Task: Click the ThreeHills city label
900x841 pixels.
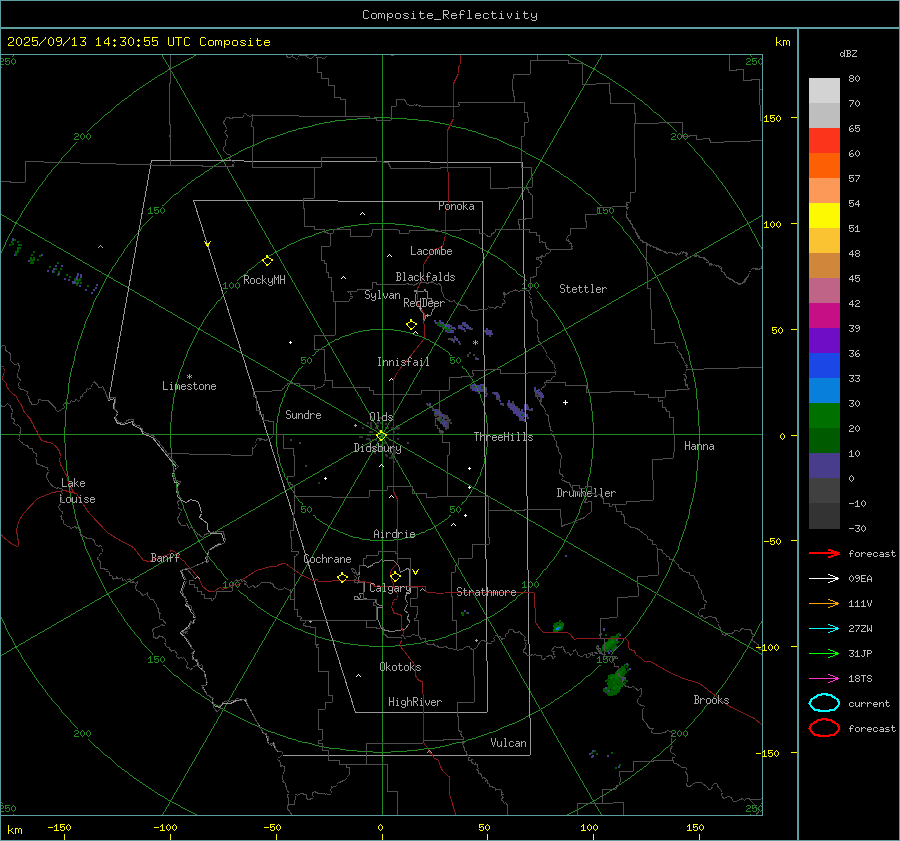Action: click(503, 437)
